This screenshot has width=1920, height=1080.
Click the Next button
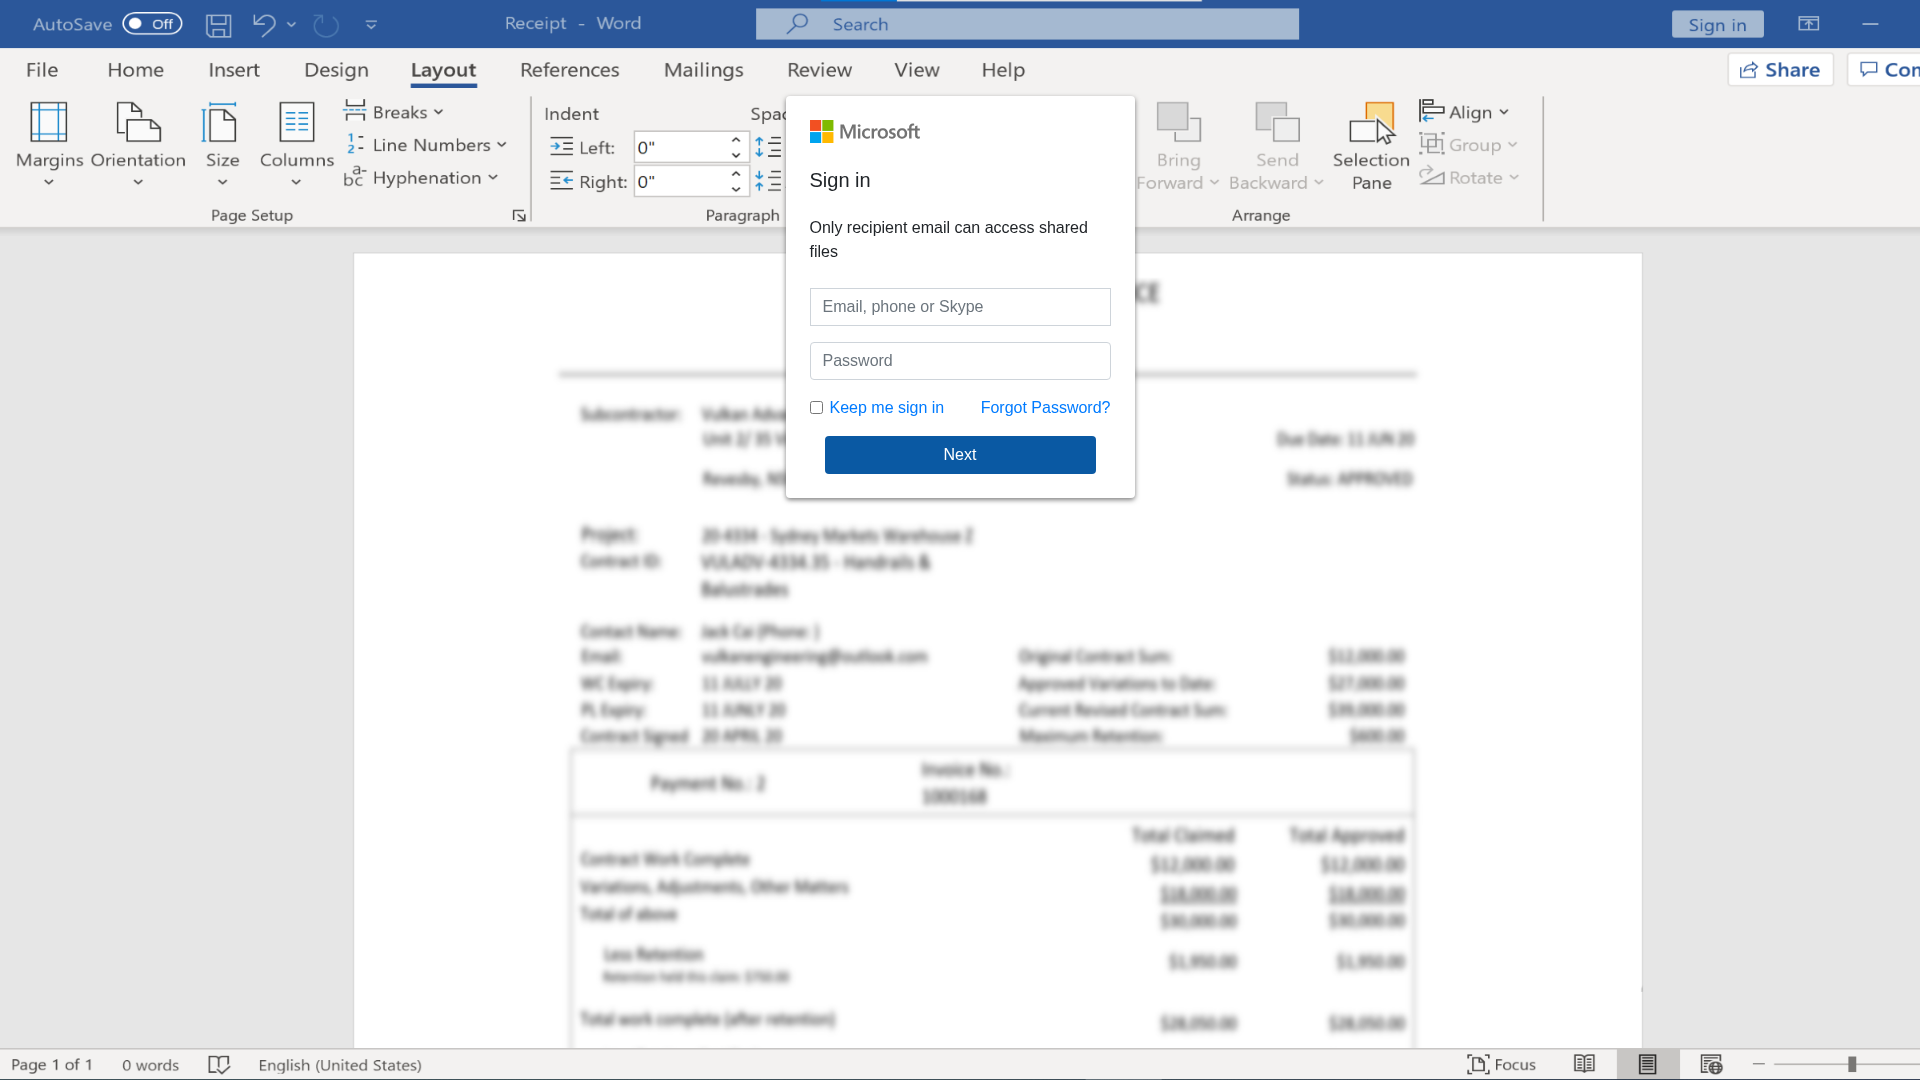[960, 455]
